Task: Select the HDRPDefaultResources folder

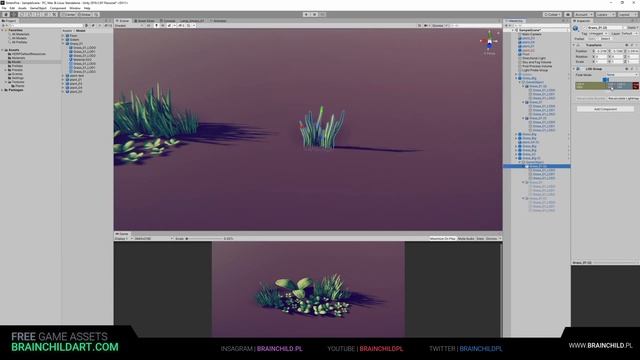Action: point(29,54)
